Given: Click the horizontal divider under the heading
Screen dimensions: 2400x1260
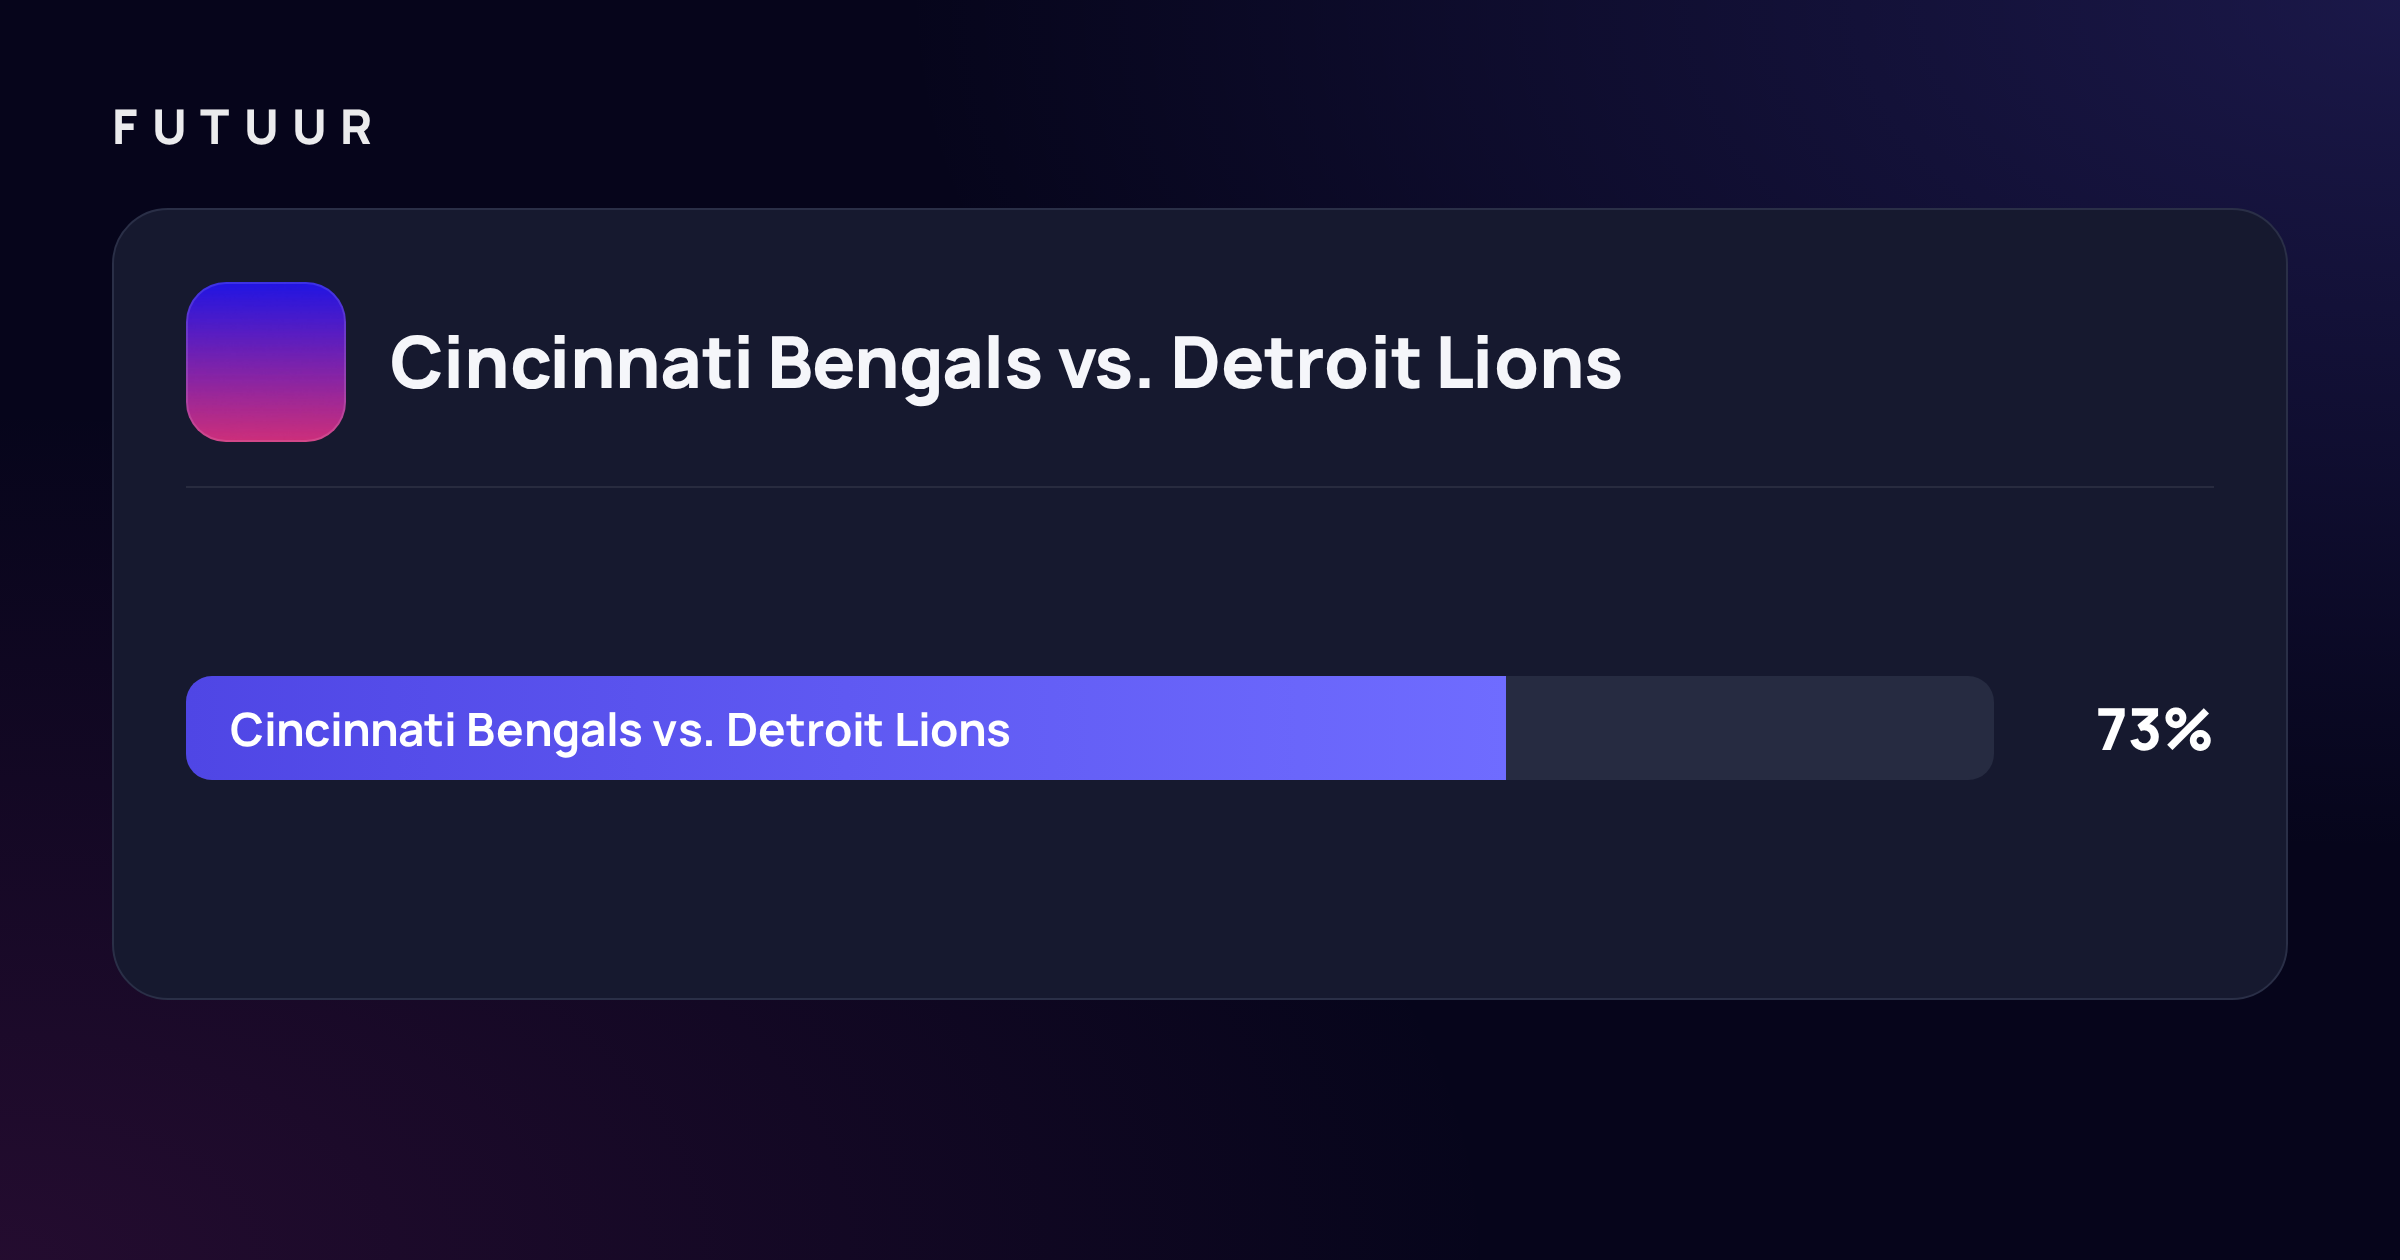Looking at the screenshot, I should click(1200, 487).
